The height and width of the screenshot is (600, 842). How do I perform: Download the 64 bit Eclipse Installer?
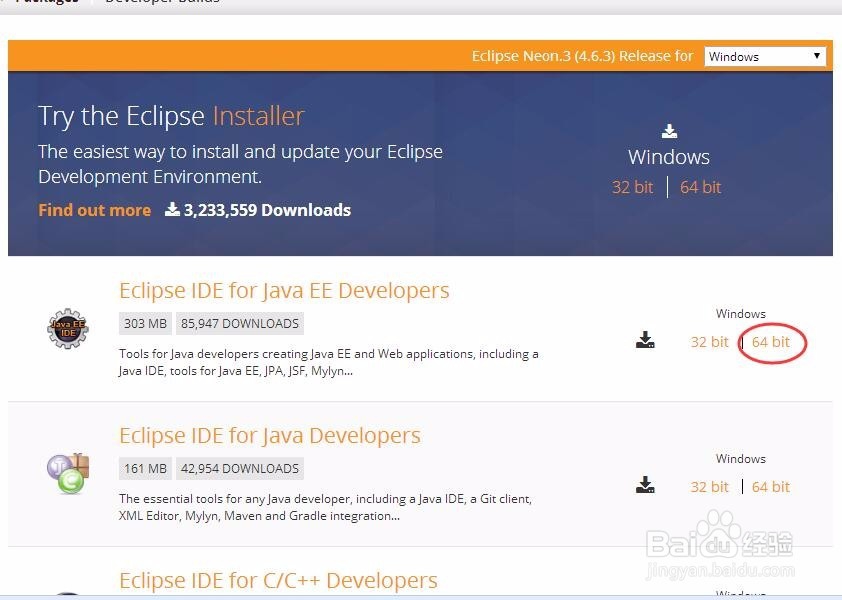tap(700, 187)
